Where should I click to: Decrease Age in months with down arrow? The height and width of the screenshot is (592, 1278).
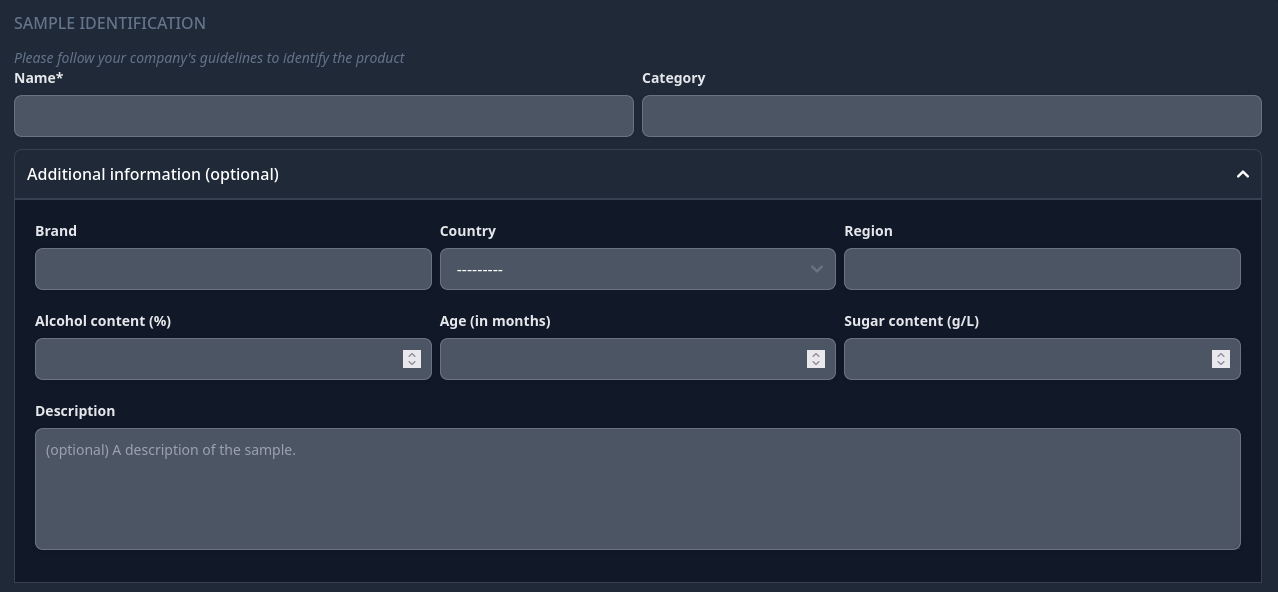click(816, 363)
